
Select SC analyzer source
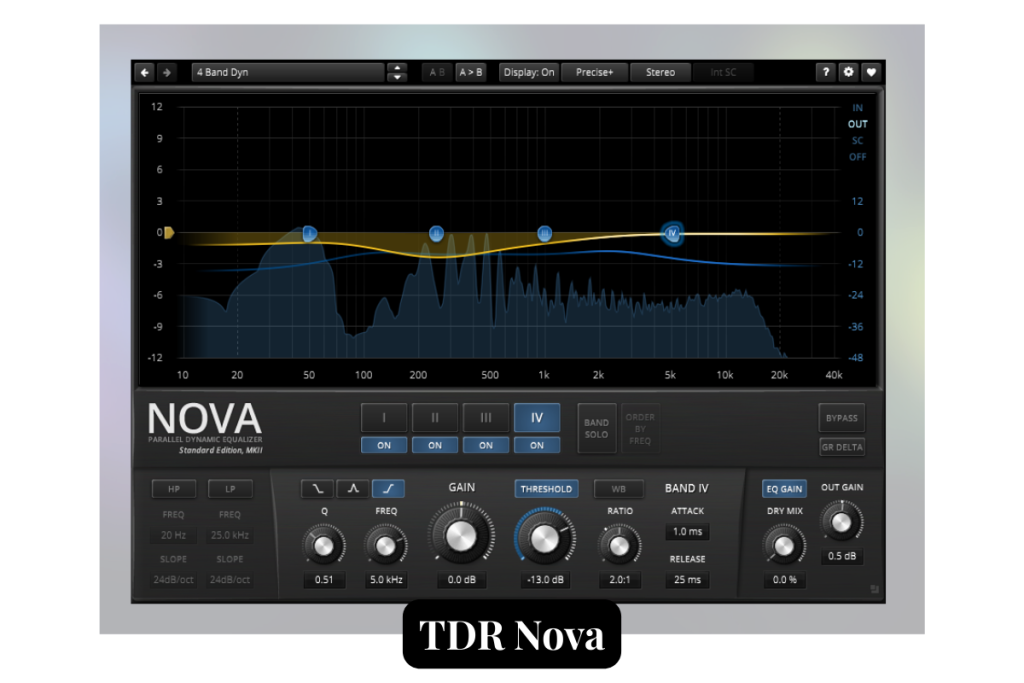[857, 140]
